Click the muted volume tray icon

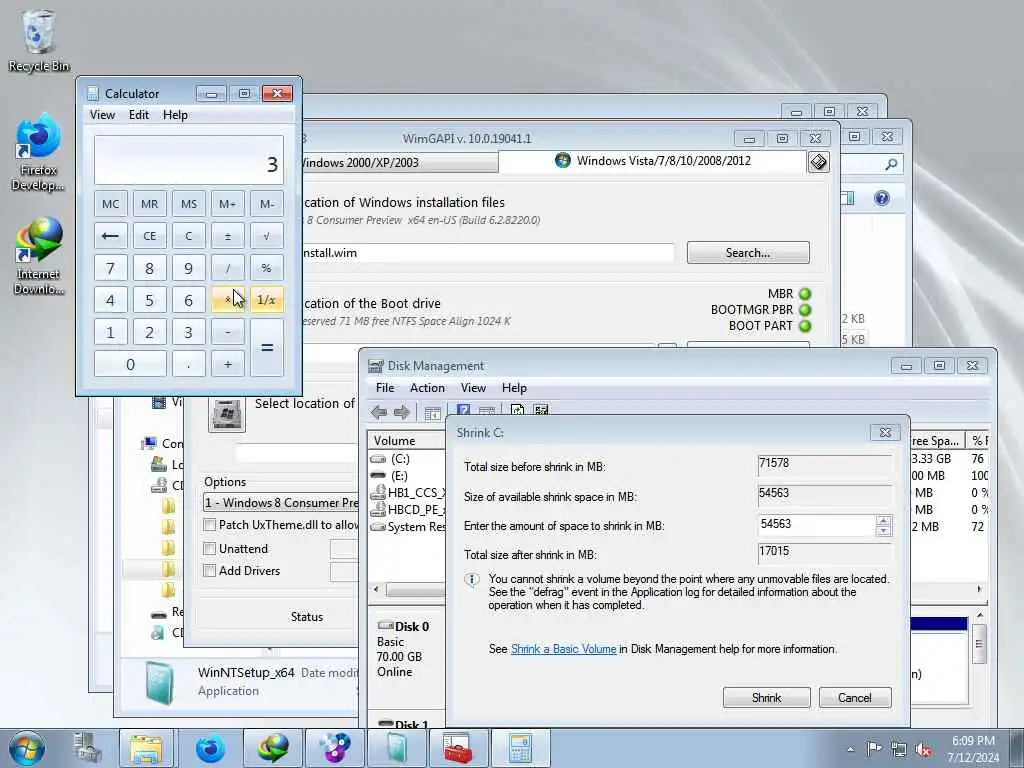[x=923, y=749]
